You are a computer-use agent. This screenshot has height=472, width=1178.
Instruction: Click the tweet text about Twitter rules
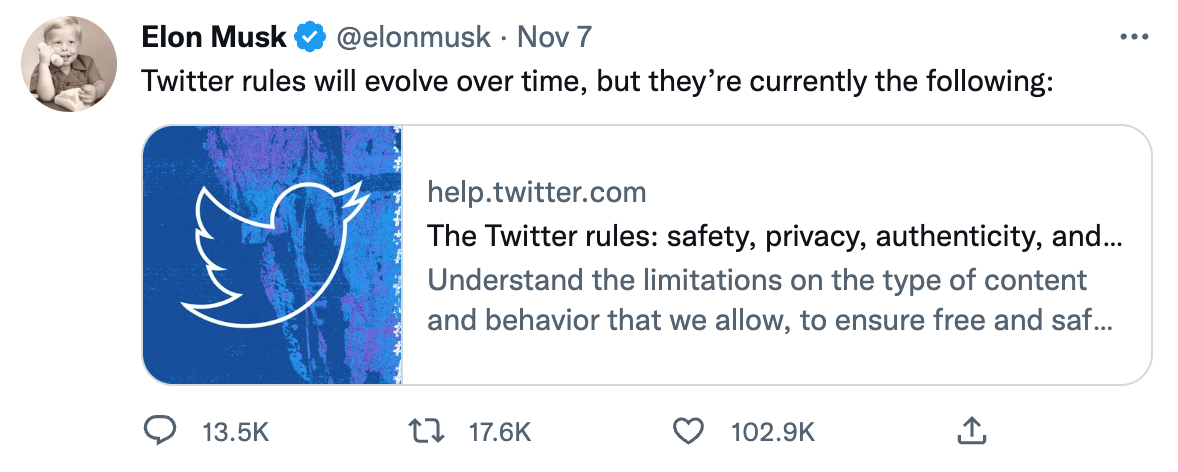597,82
